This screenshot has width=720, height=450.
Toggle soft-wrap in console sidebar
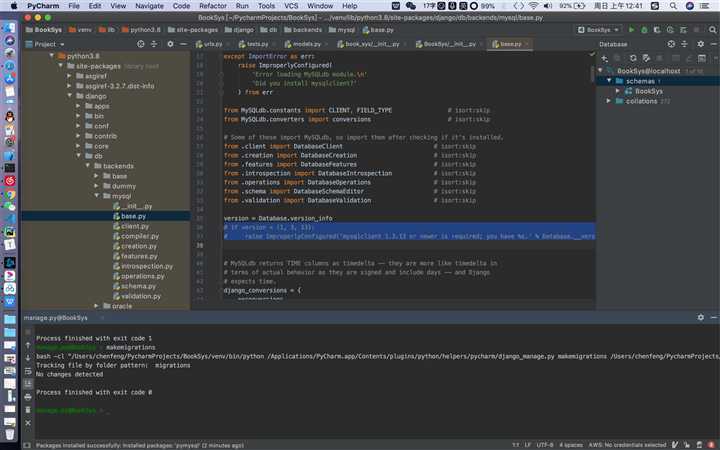(x=28, y=371)
